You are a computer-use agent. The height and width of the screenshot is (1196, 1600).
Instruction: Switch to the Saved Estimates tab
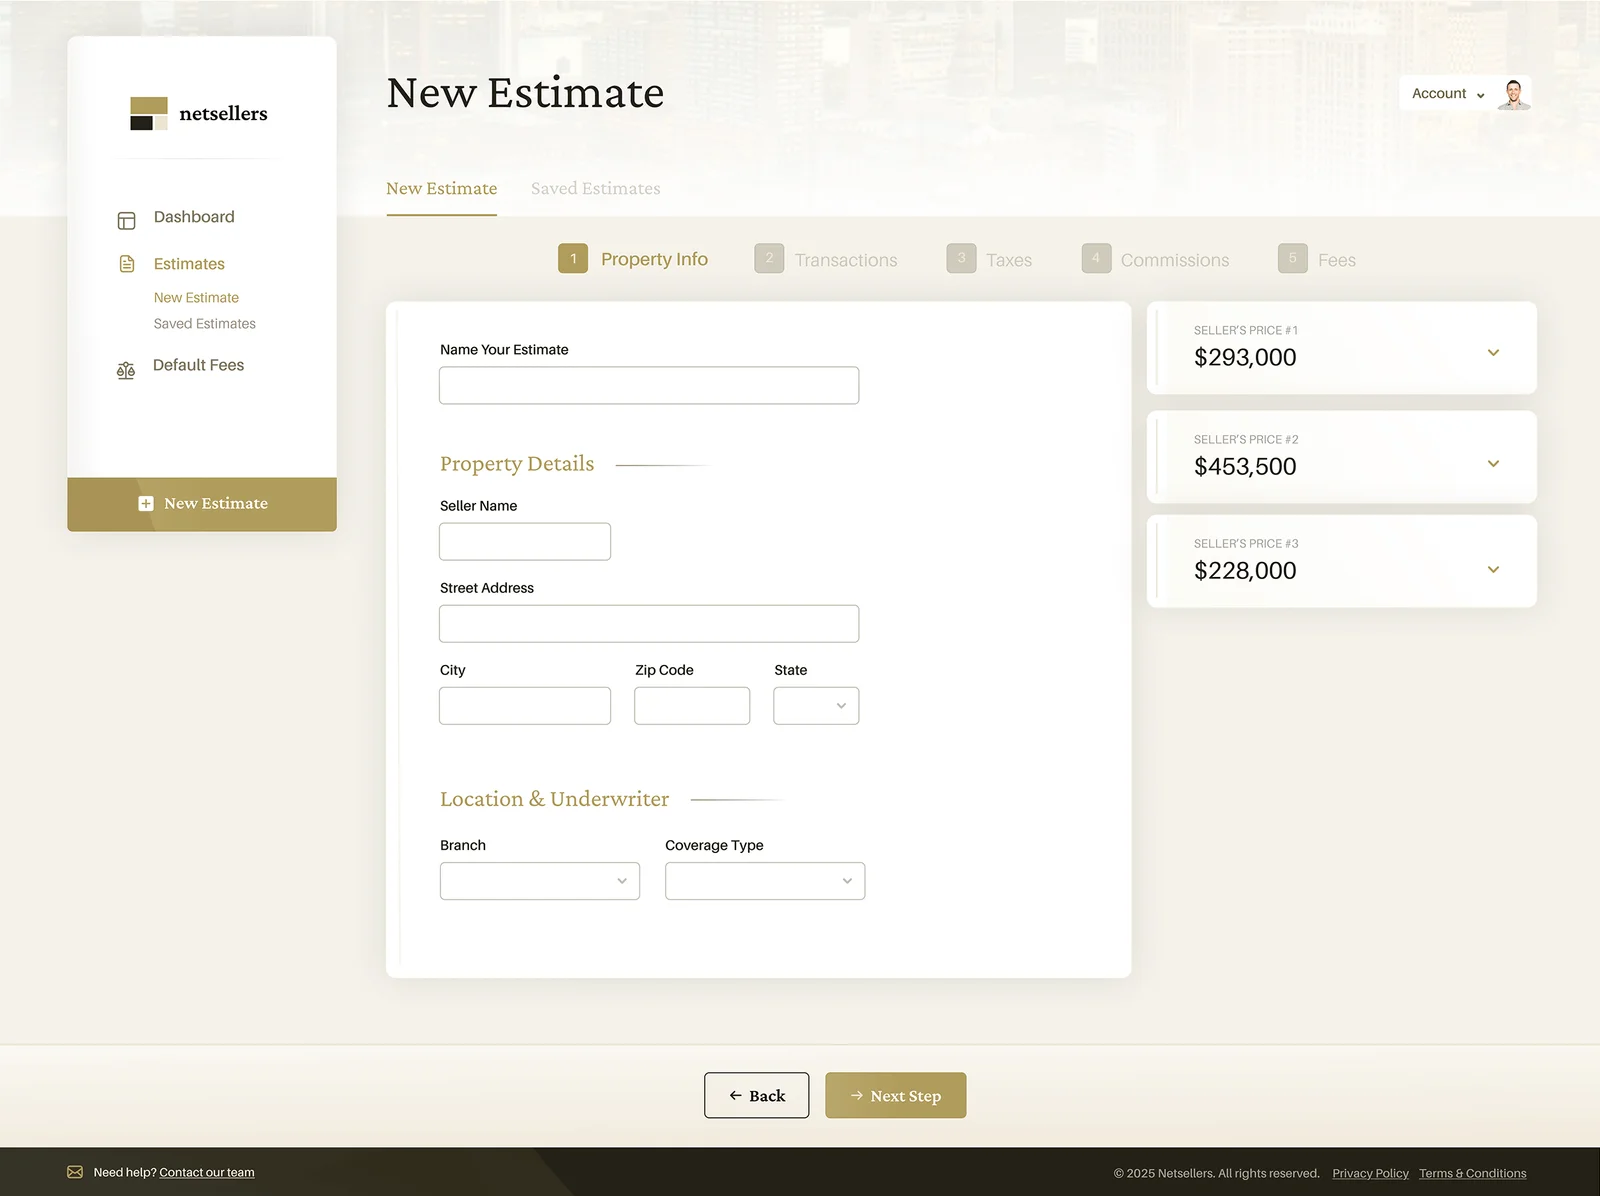595,189
